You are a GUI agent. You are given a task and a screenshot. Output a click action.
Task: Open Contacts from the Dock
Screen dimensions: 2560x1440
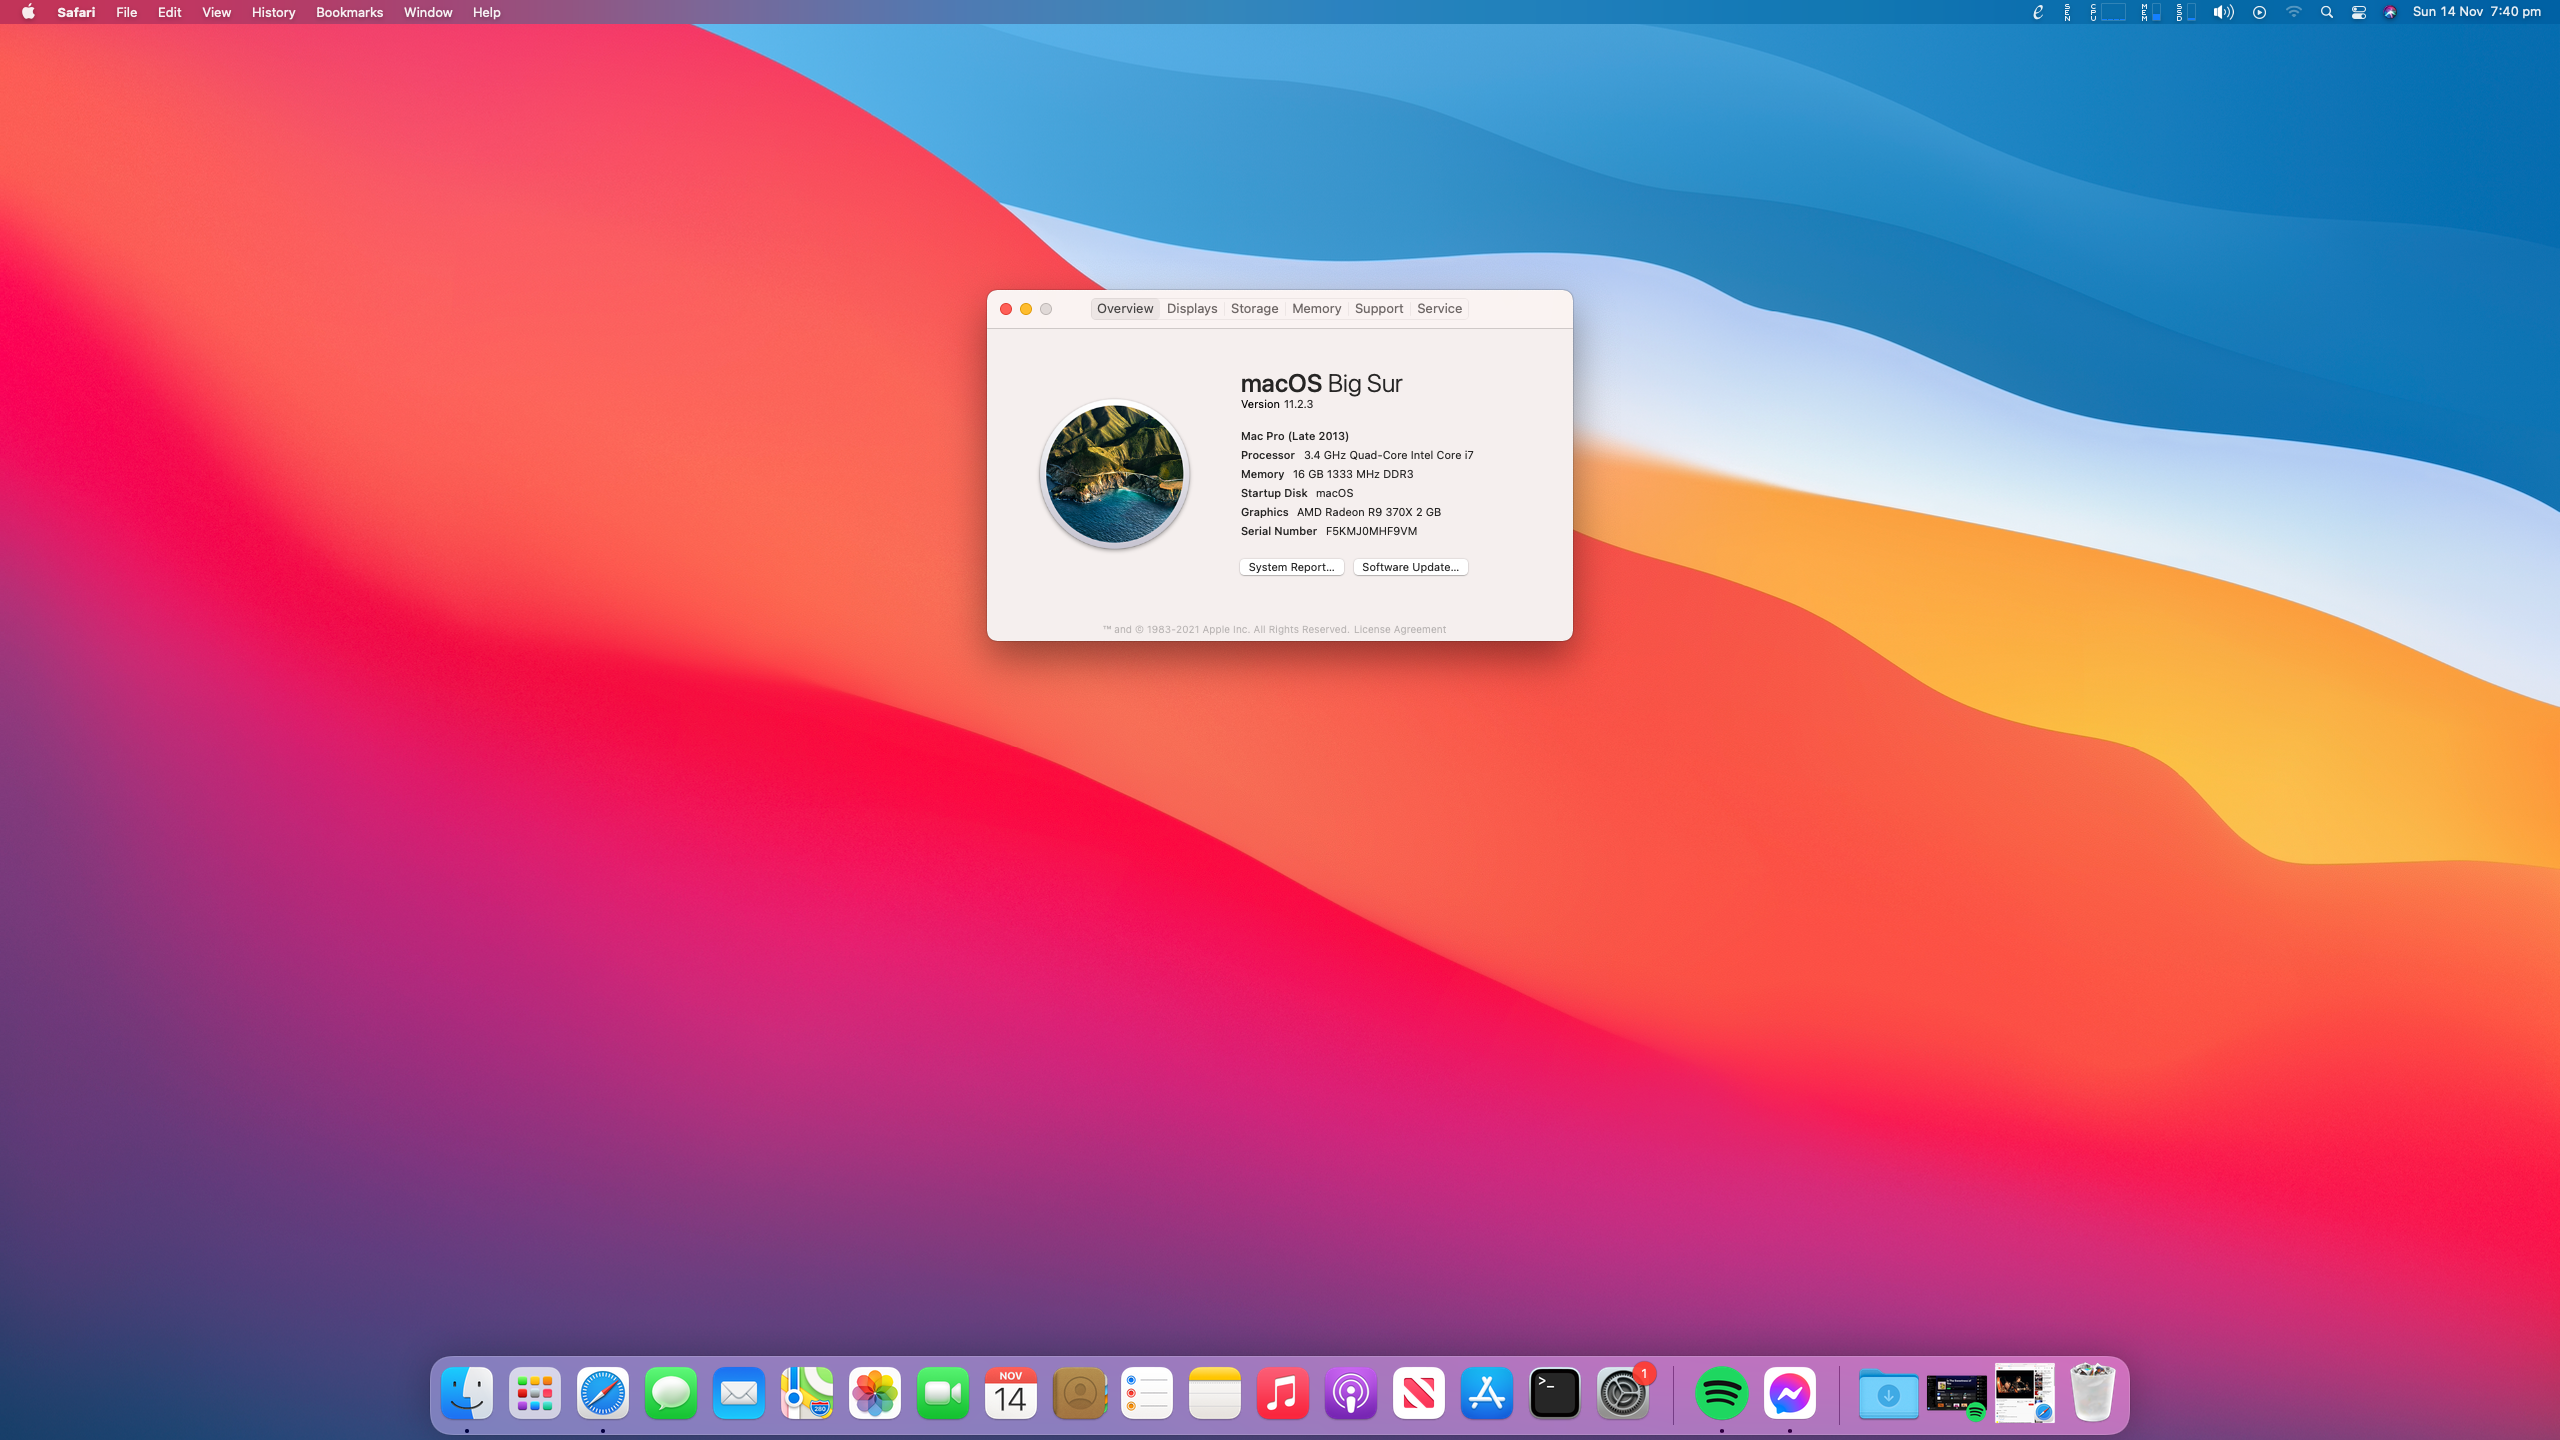(1079, 1393)
